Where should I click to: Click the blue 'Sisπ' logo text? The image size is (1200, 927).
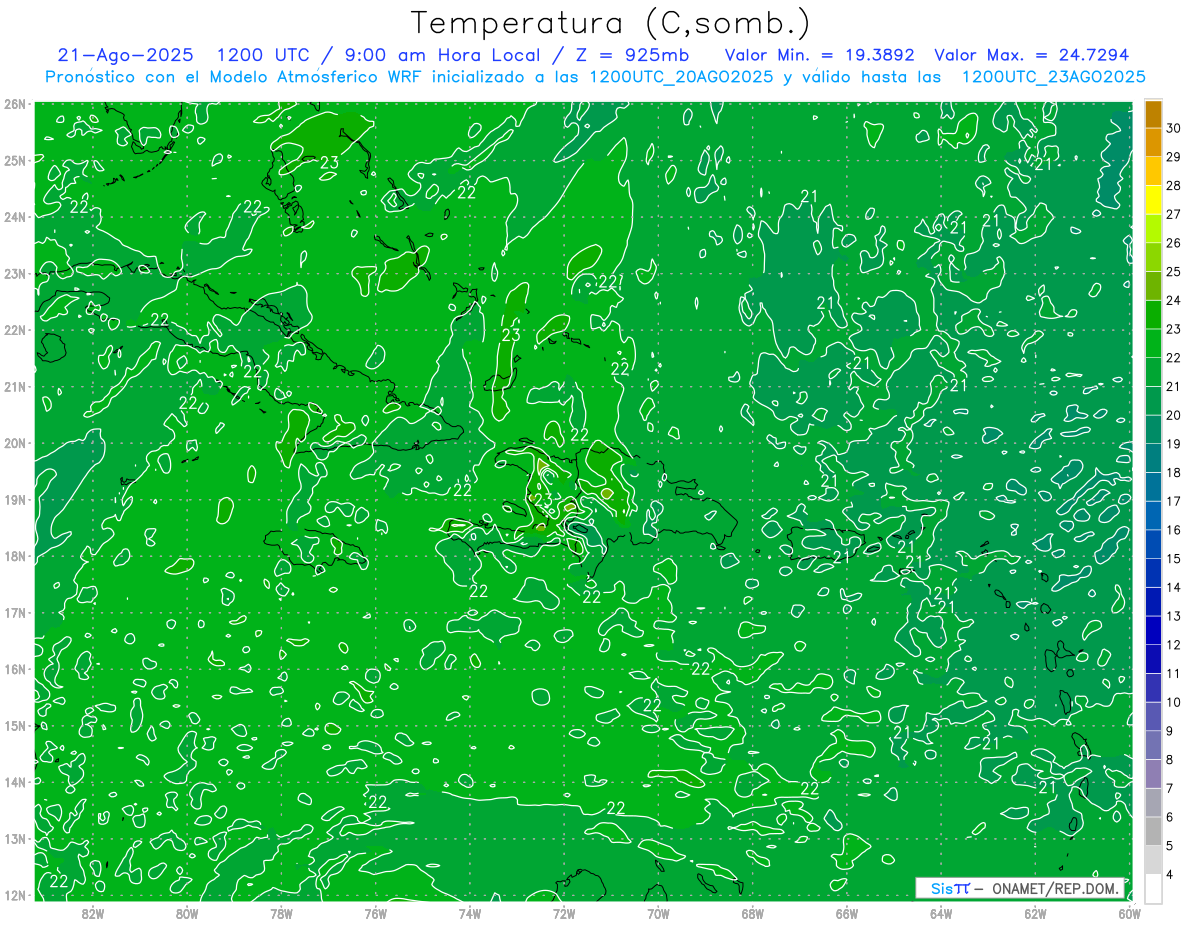(949, 889)
